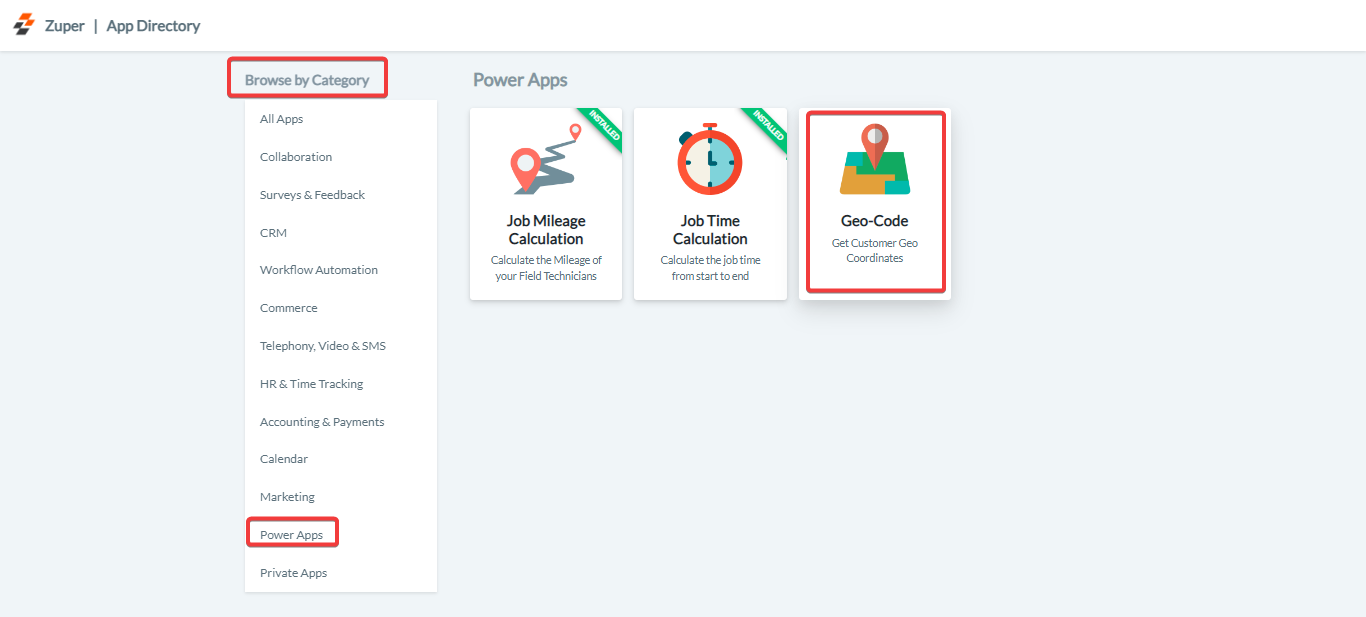
Task: Go to the Commerce category
Action: pyautogui.click(x=288, y=308)
